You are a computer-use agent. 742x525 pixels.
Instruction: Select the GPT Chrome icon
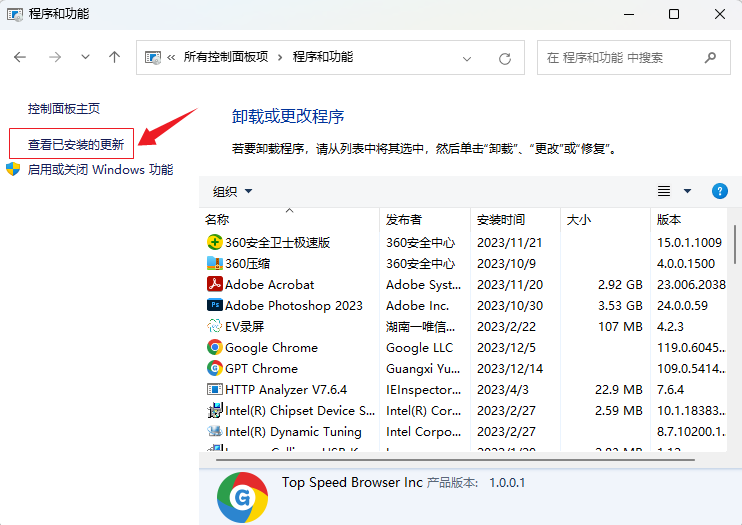coord(214,368)
